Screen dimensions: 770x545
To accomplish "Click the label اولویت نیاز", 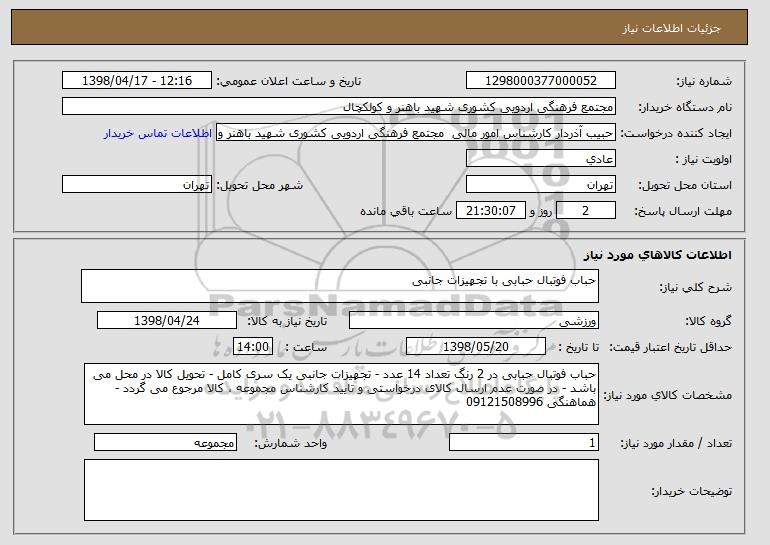I will pos(703,159).
